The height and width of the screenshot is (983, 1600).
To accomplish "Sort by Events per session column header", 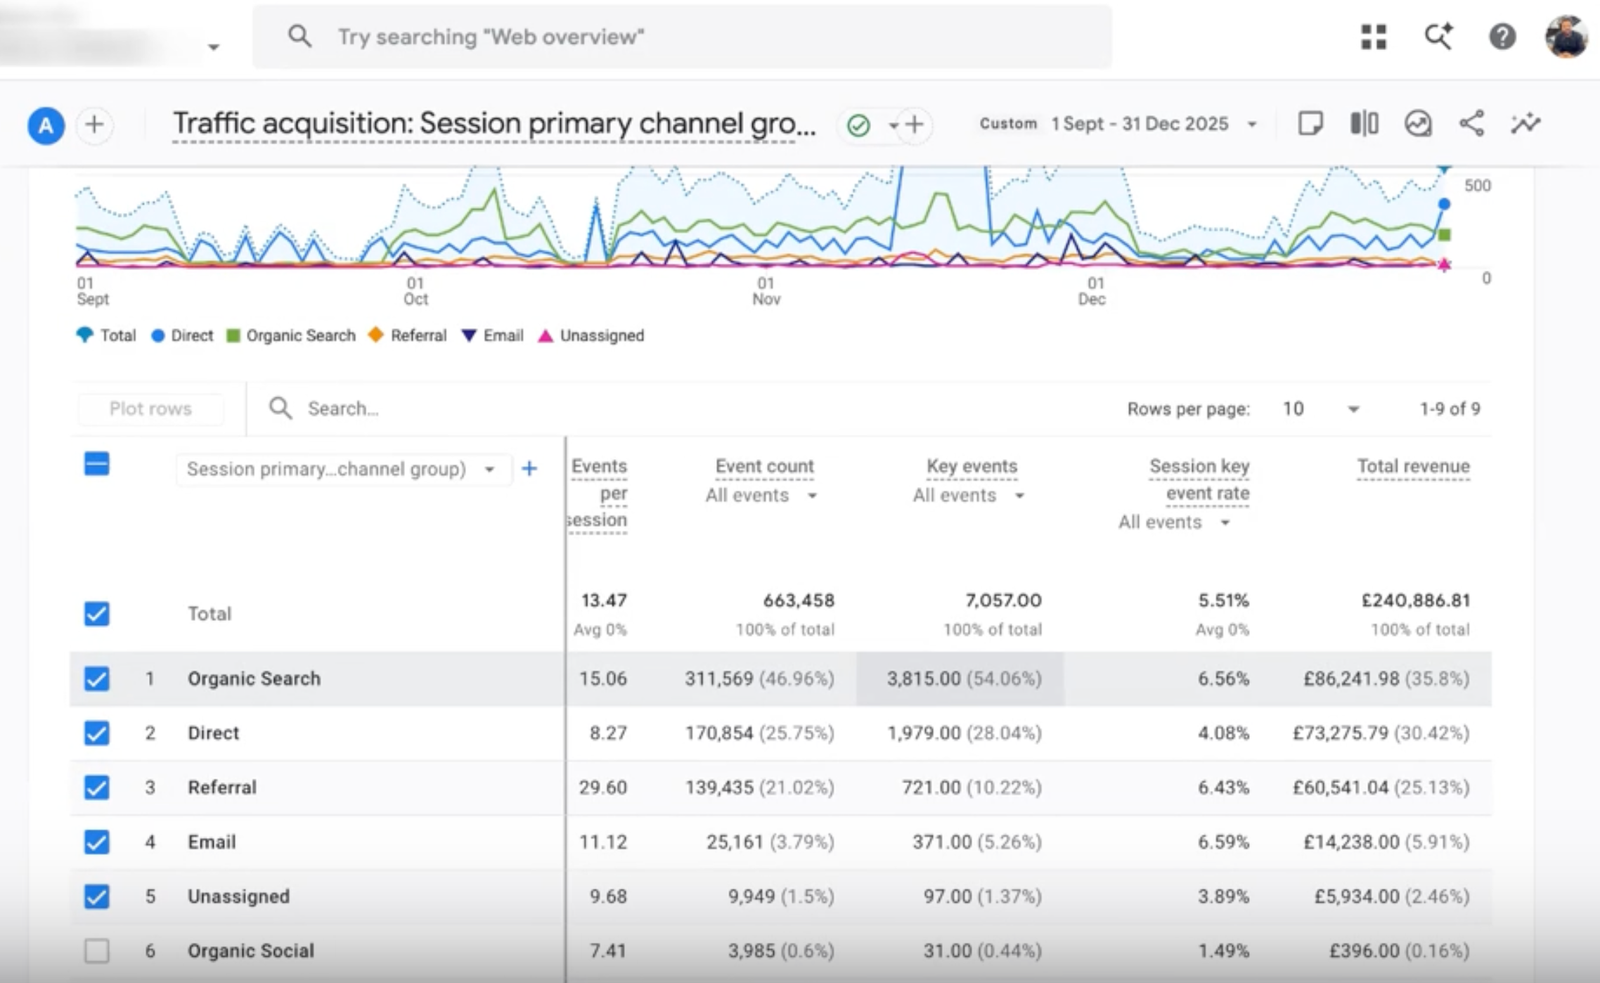I will coord(599,493).
